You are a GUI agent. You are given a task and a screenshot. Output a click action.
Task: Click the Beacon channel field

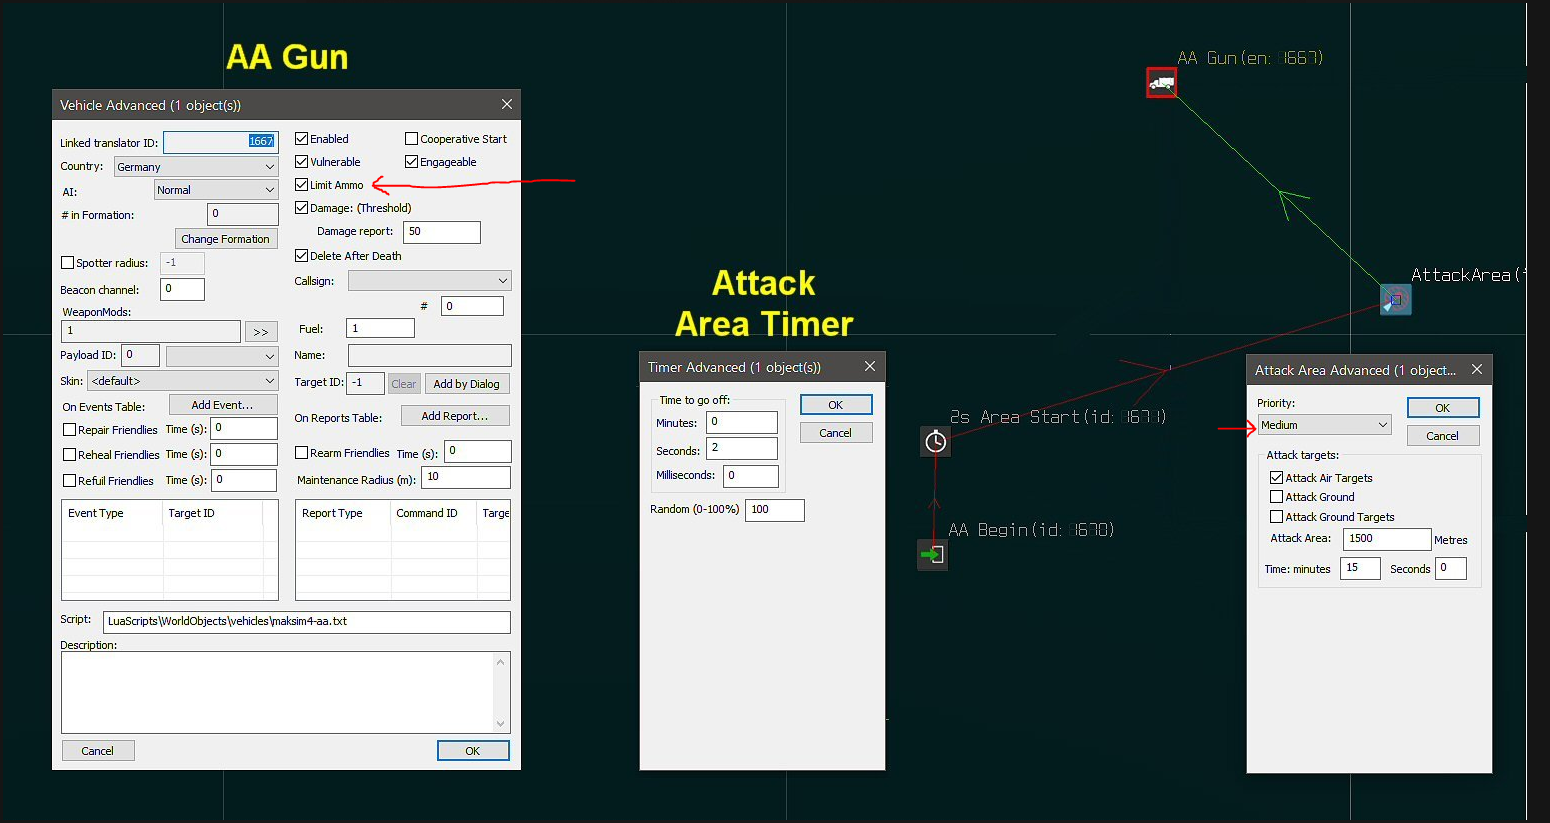[x=183, y=289]
